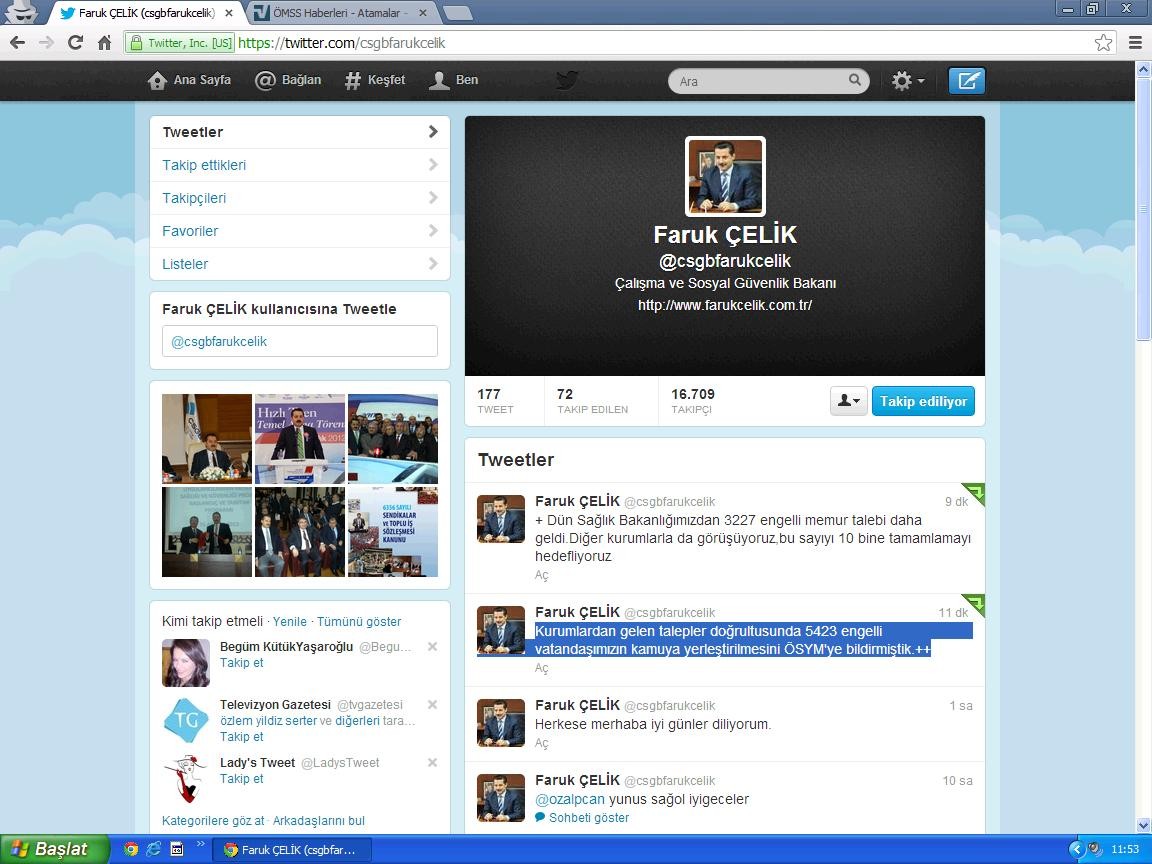
Task: Open Takipçileri in sidebar
Action: pos(300,198)
